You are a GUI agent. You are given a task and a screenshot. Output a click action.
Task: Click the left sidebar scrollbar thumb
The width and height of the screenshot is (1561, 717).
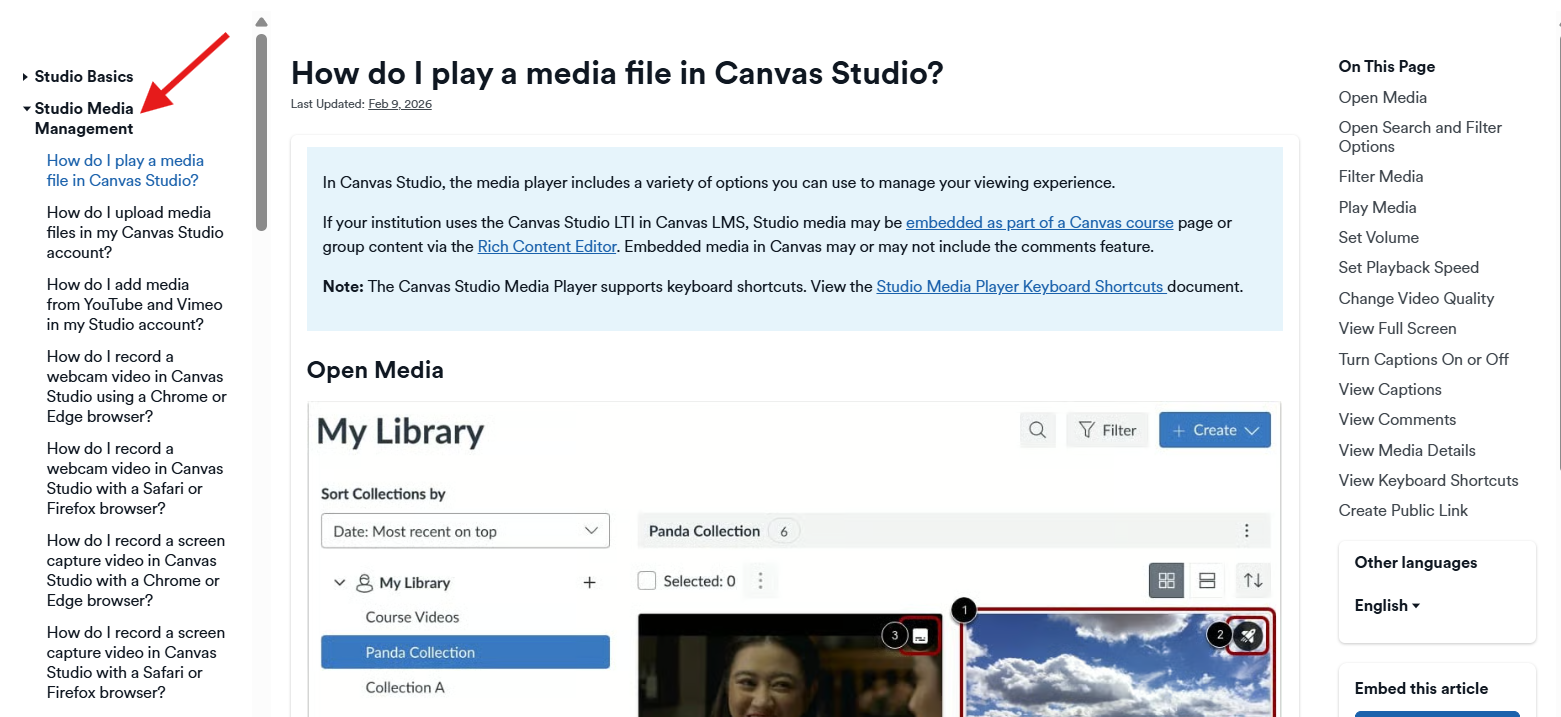pos(261,132)
